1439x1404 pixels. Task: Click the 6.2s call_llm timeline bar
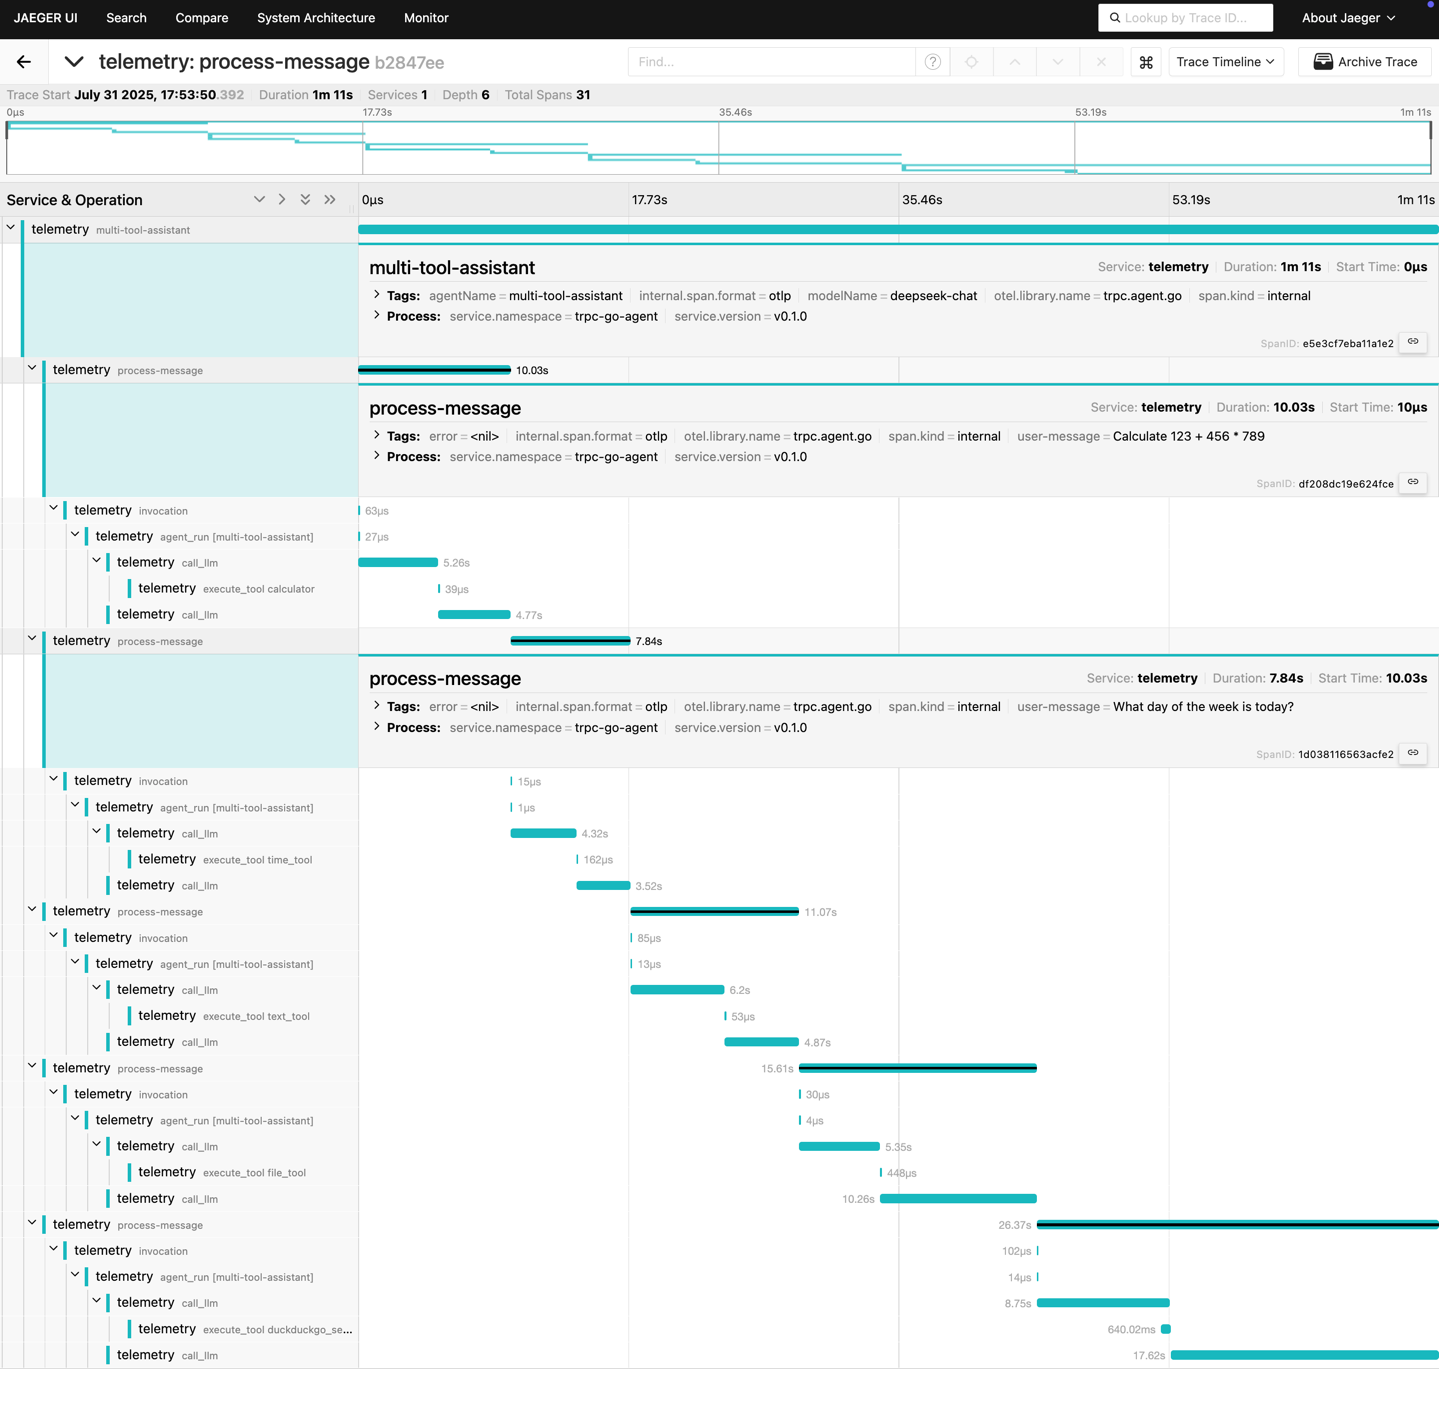click(x=677, y=990)
